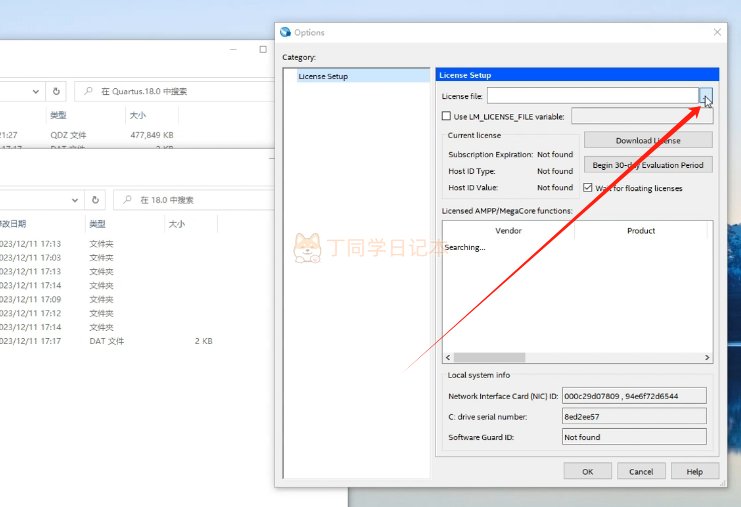Click Host ID Value Not found value

[555, 188]
